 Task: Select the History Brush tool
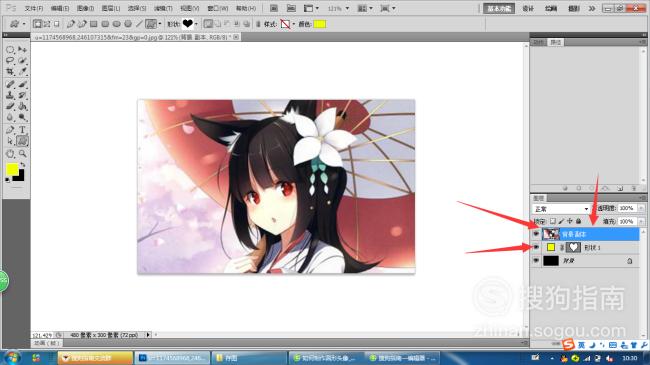point(22,95)
